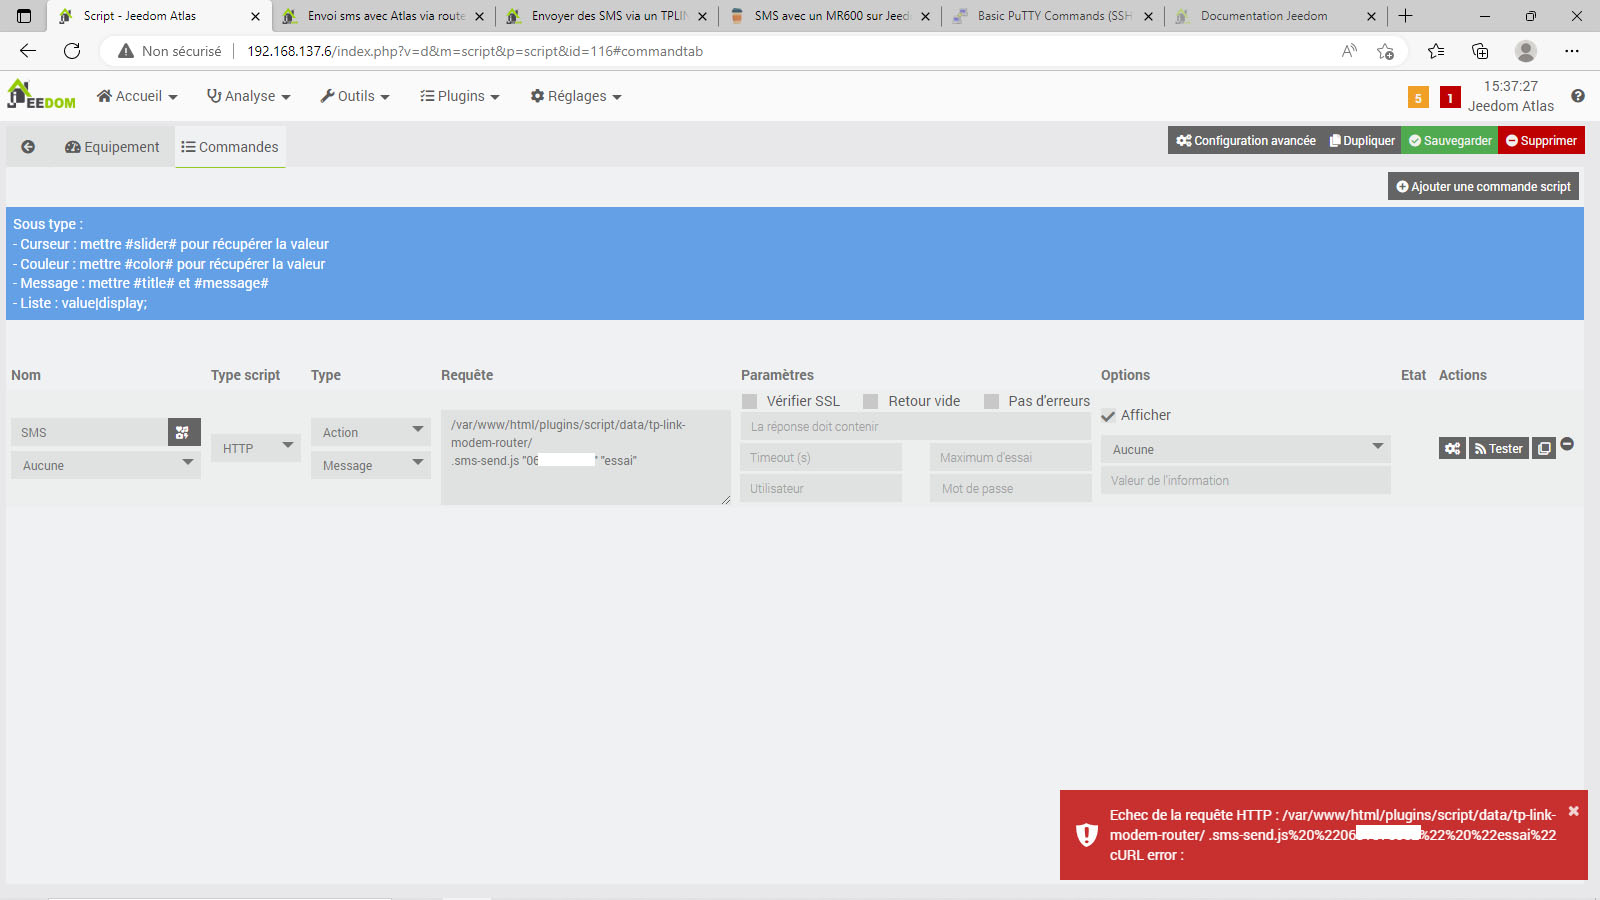Remove the SMS command with minus icon
The image size is (1600, 900).
click(x=1567, y=444)
